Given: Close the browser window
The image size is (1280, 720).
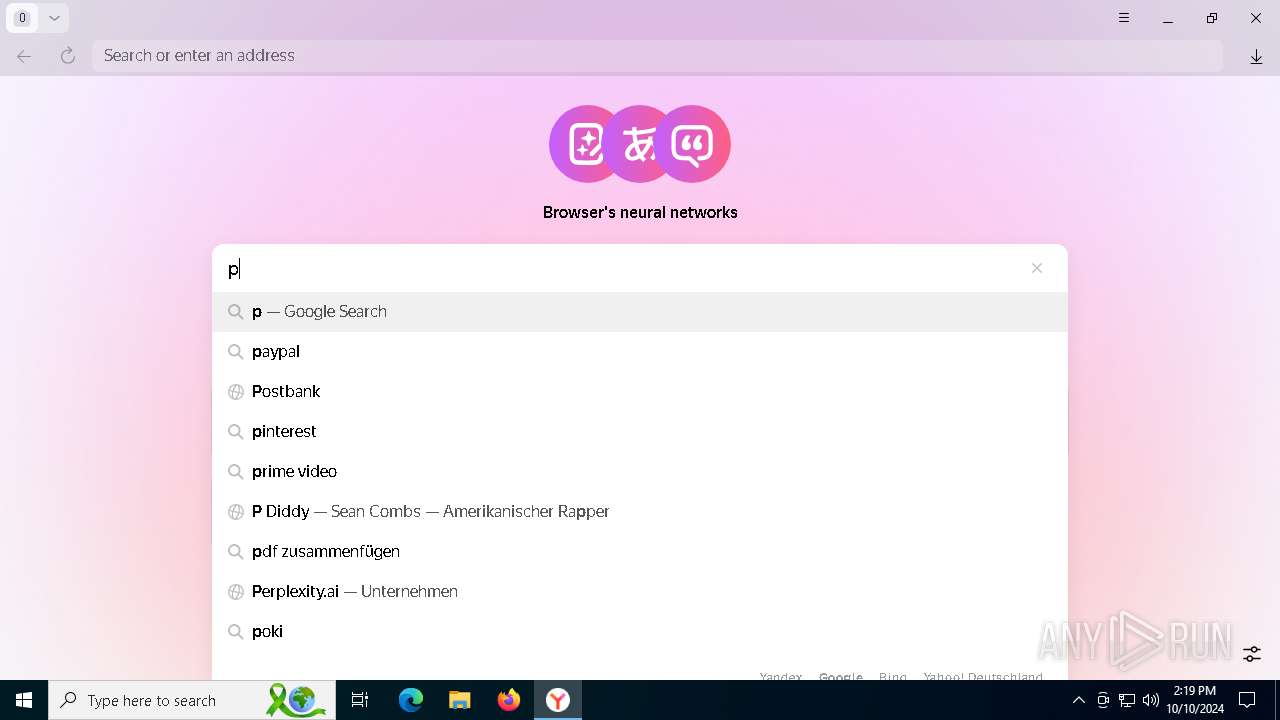Looking at the screenshot, I should tap(1256, 18).
